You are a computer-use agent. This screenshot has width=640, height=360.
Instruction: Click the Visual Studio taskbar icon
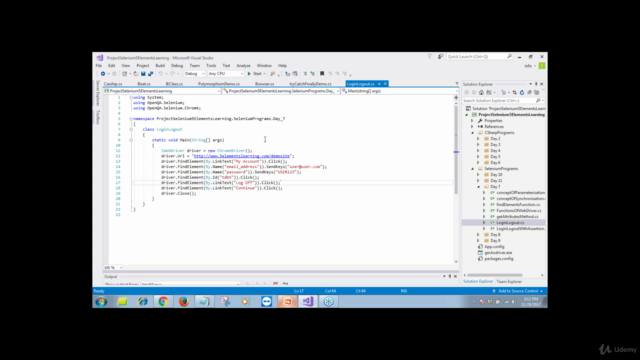307,301
